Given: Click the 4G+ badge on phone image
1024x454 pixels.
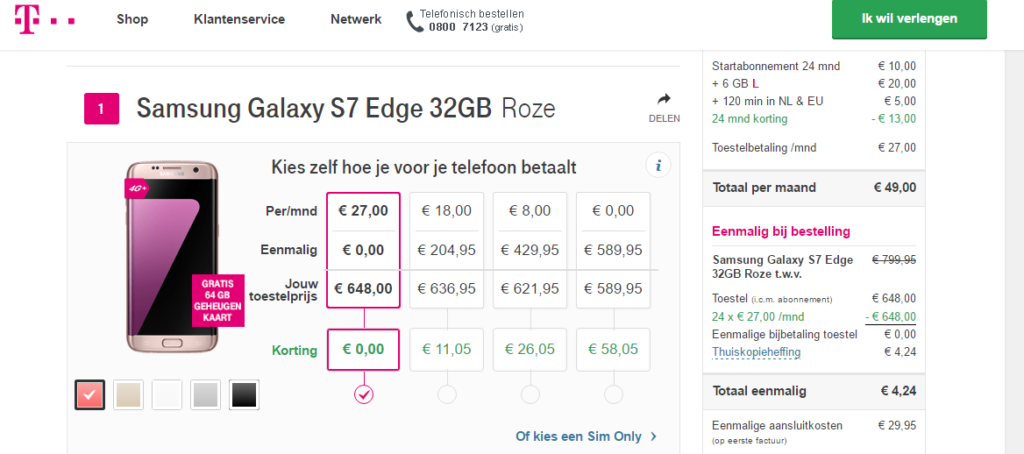Looking at the screenshot, I should coord(138,187).
